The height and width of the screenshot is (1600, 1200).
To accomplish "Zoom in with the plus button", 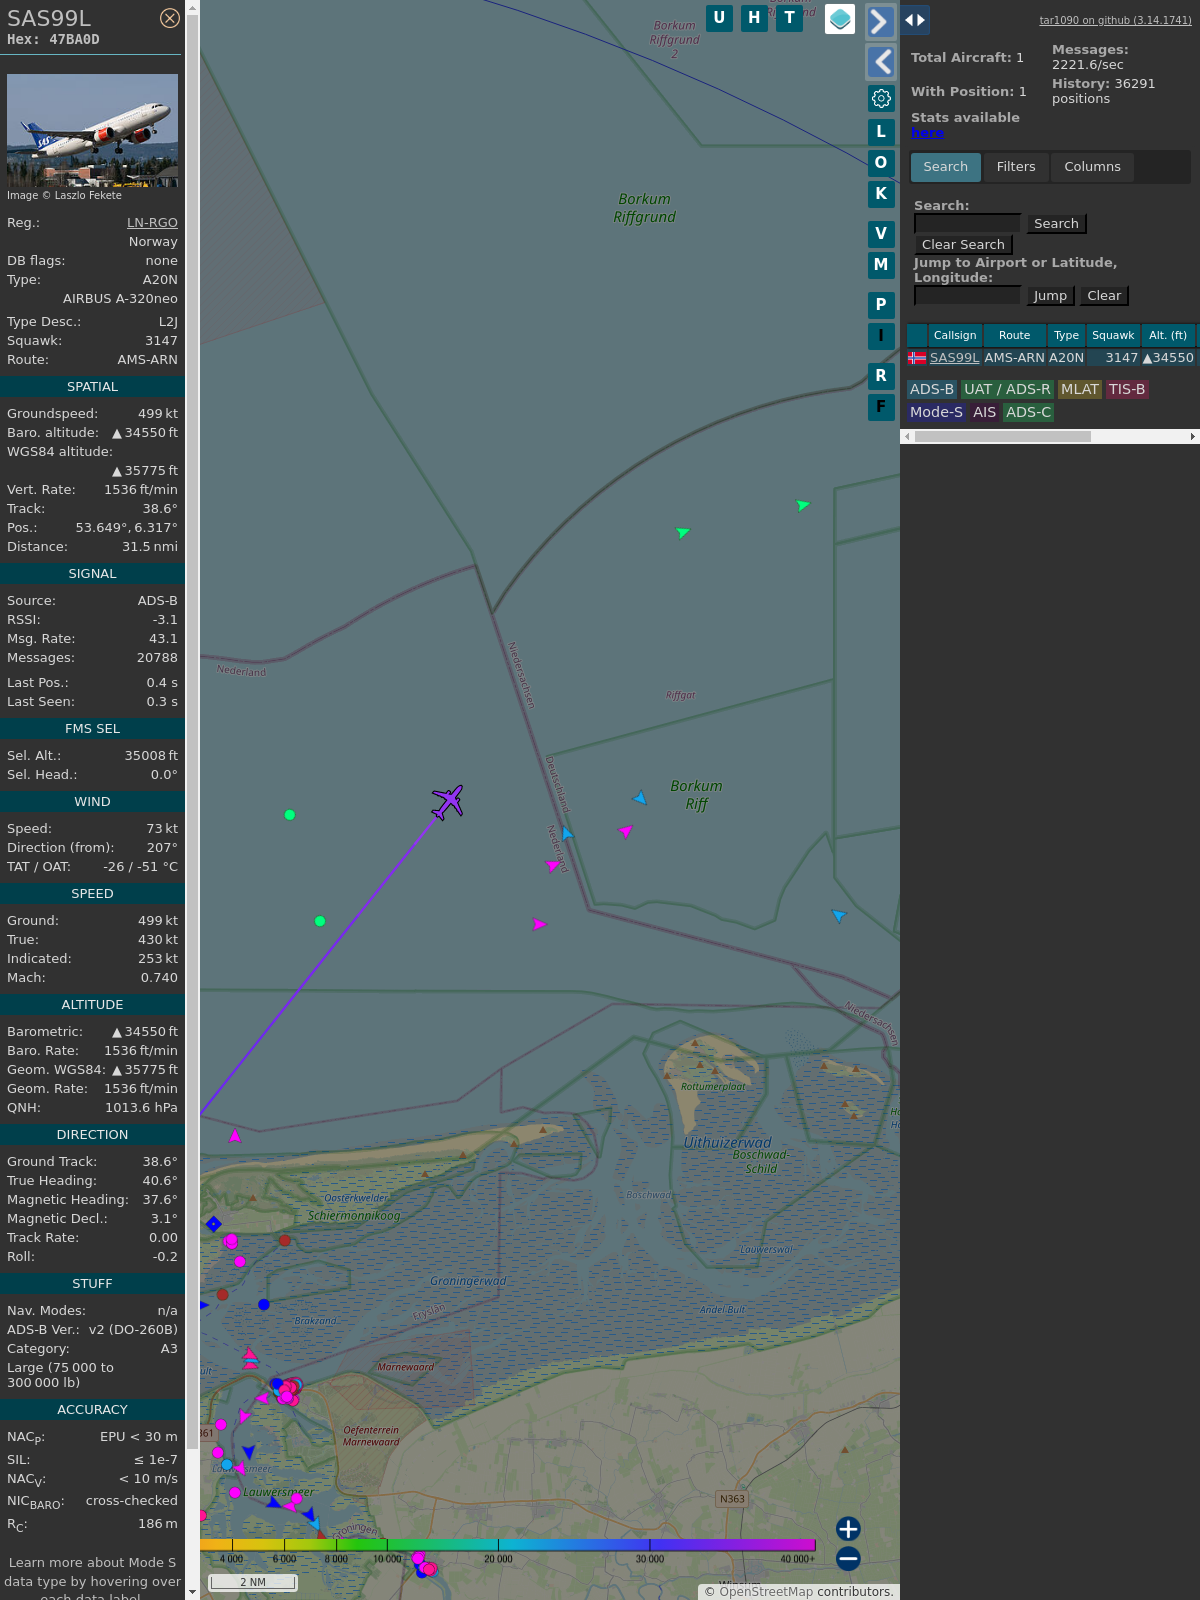I will click(x=848, y=1529).
